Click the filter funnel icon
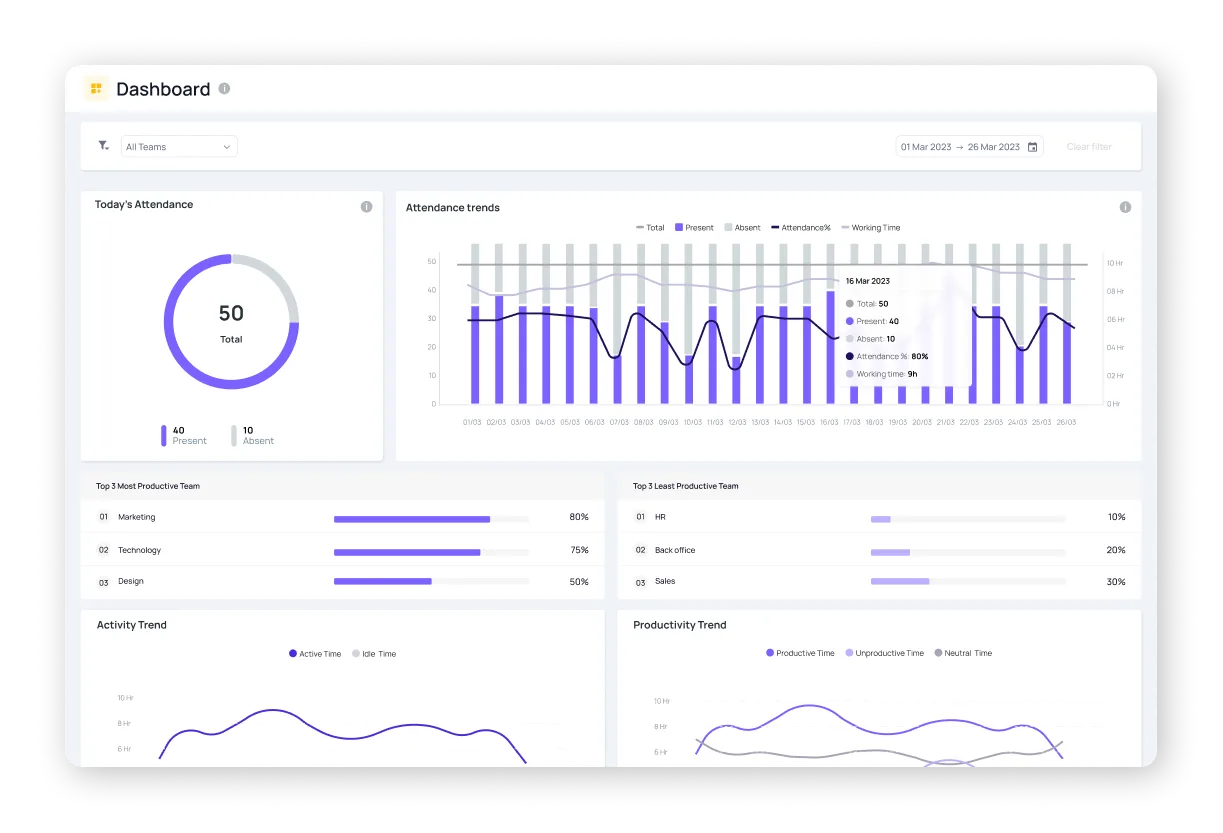This screenshot has height=833, width=1223. 103,145
